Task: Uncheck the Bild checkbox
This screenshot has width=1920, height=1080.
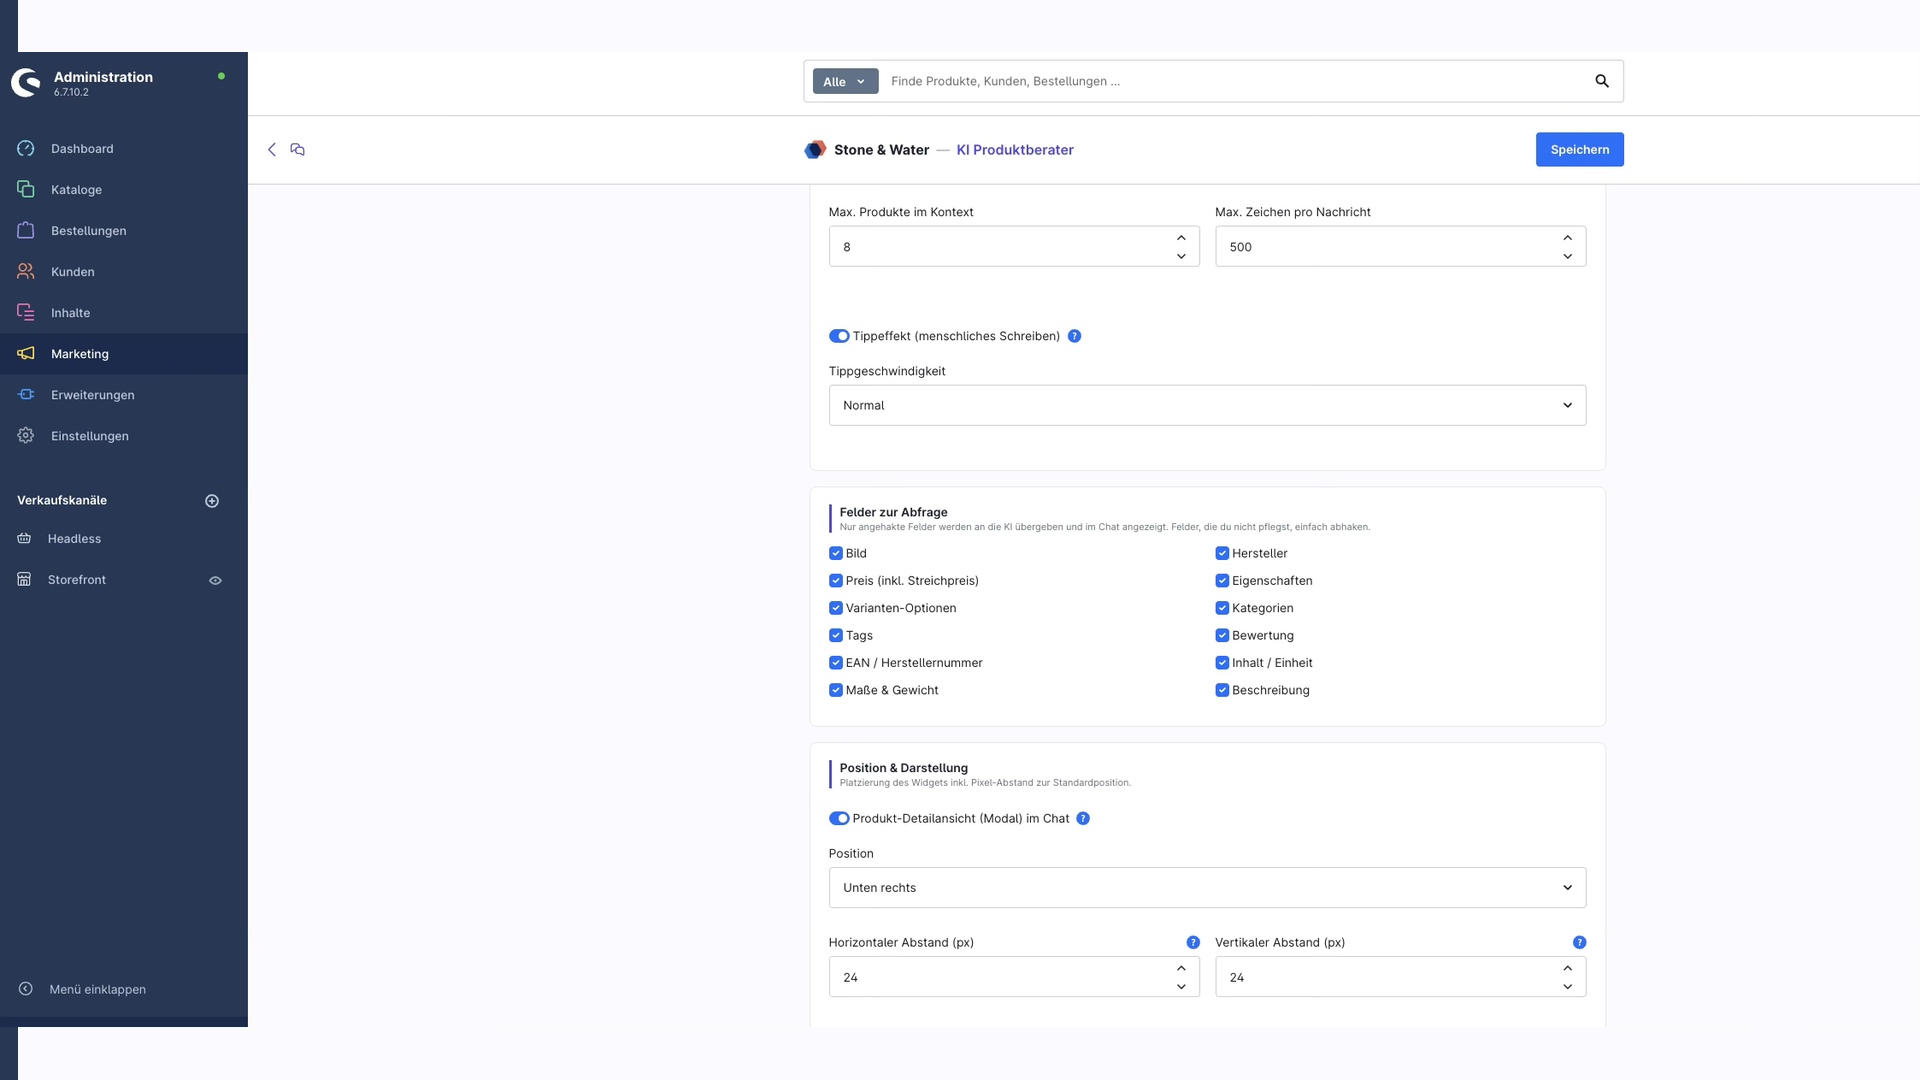Action: [836, 554]
